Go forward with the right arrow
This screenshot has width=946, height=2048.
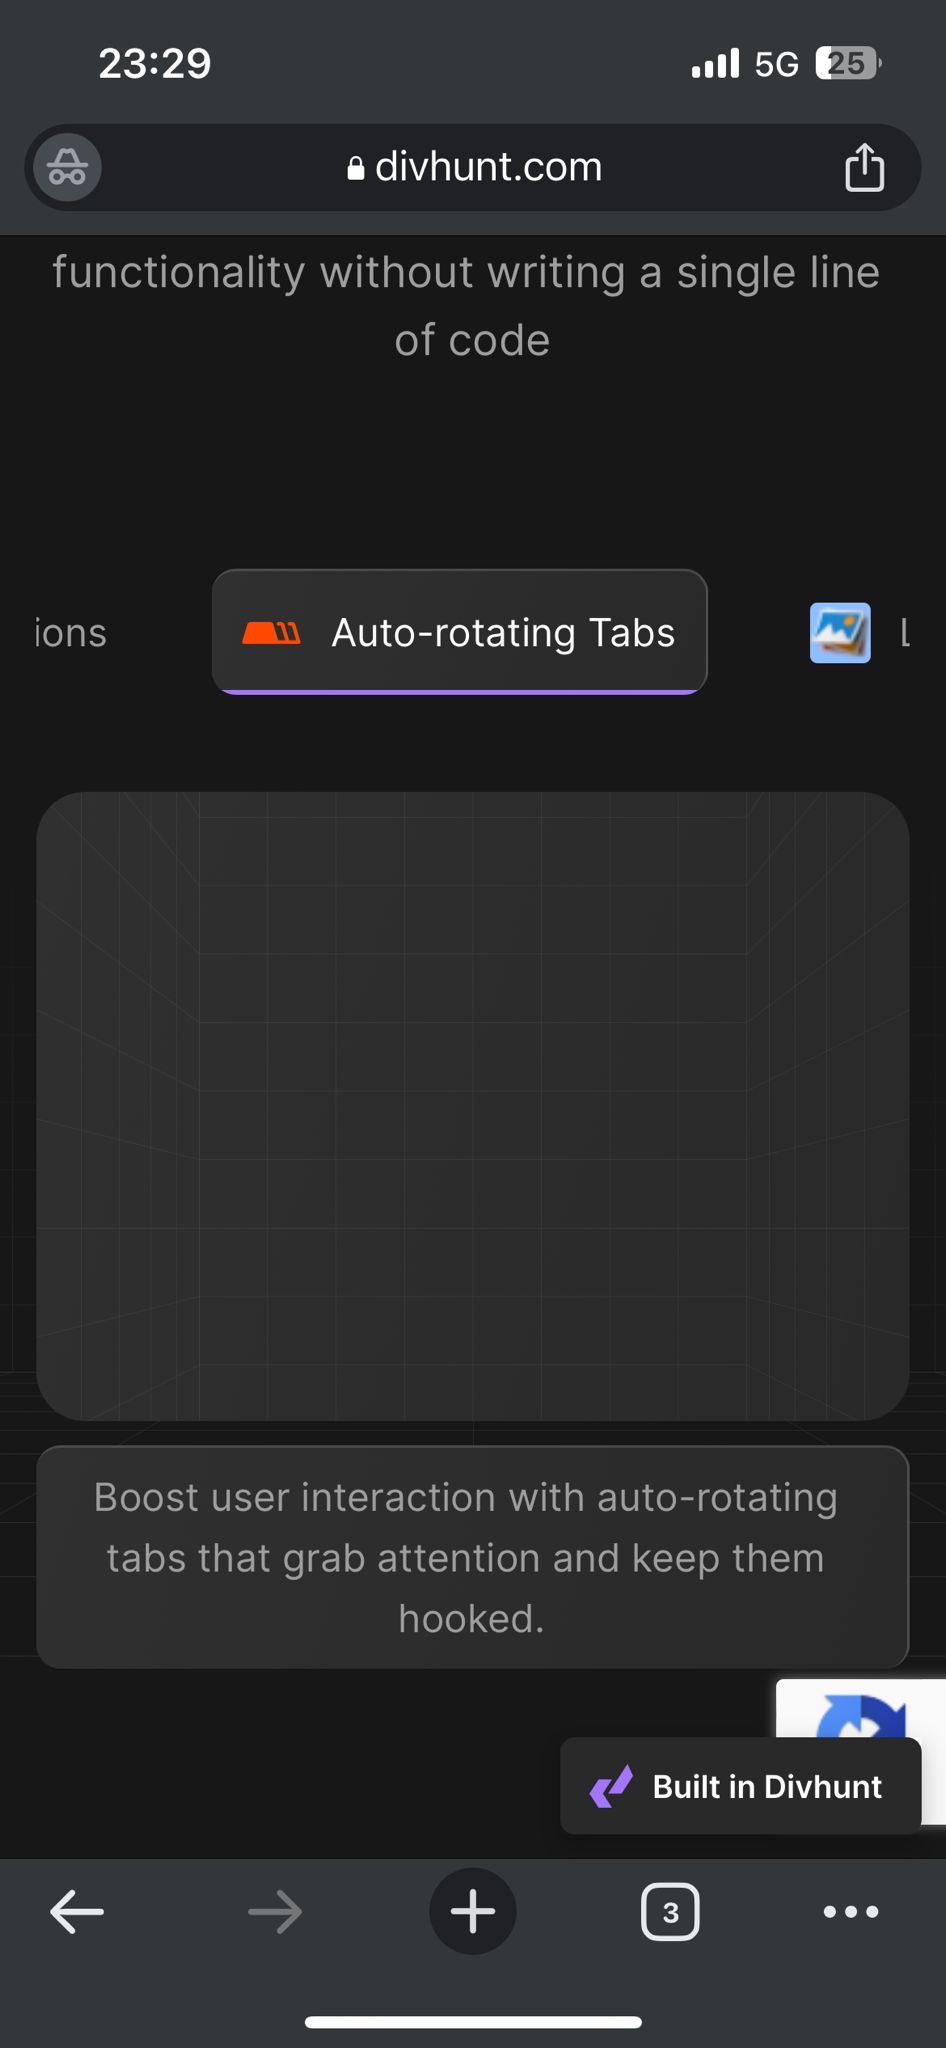(275, 1911)
